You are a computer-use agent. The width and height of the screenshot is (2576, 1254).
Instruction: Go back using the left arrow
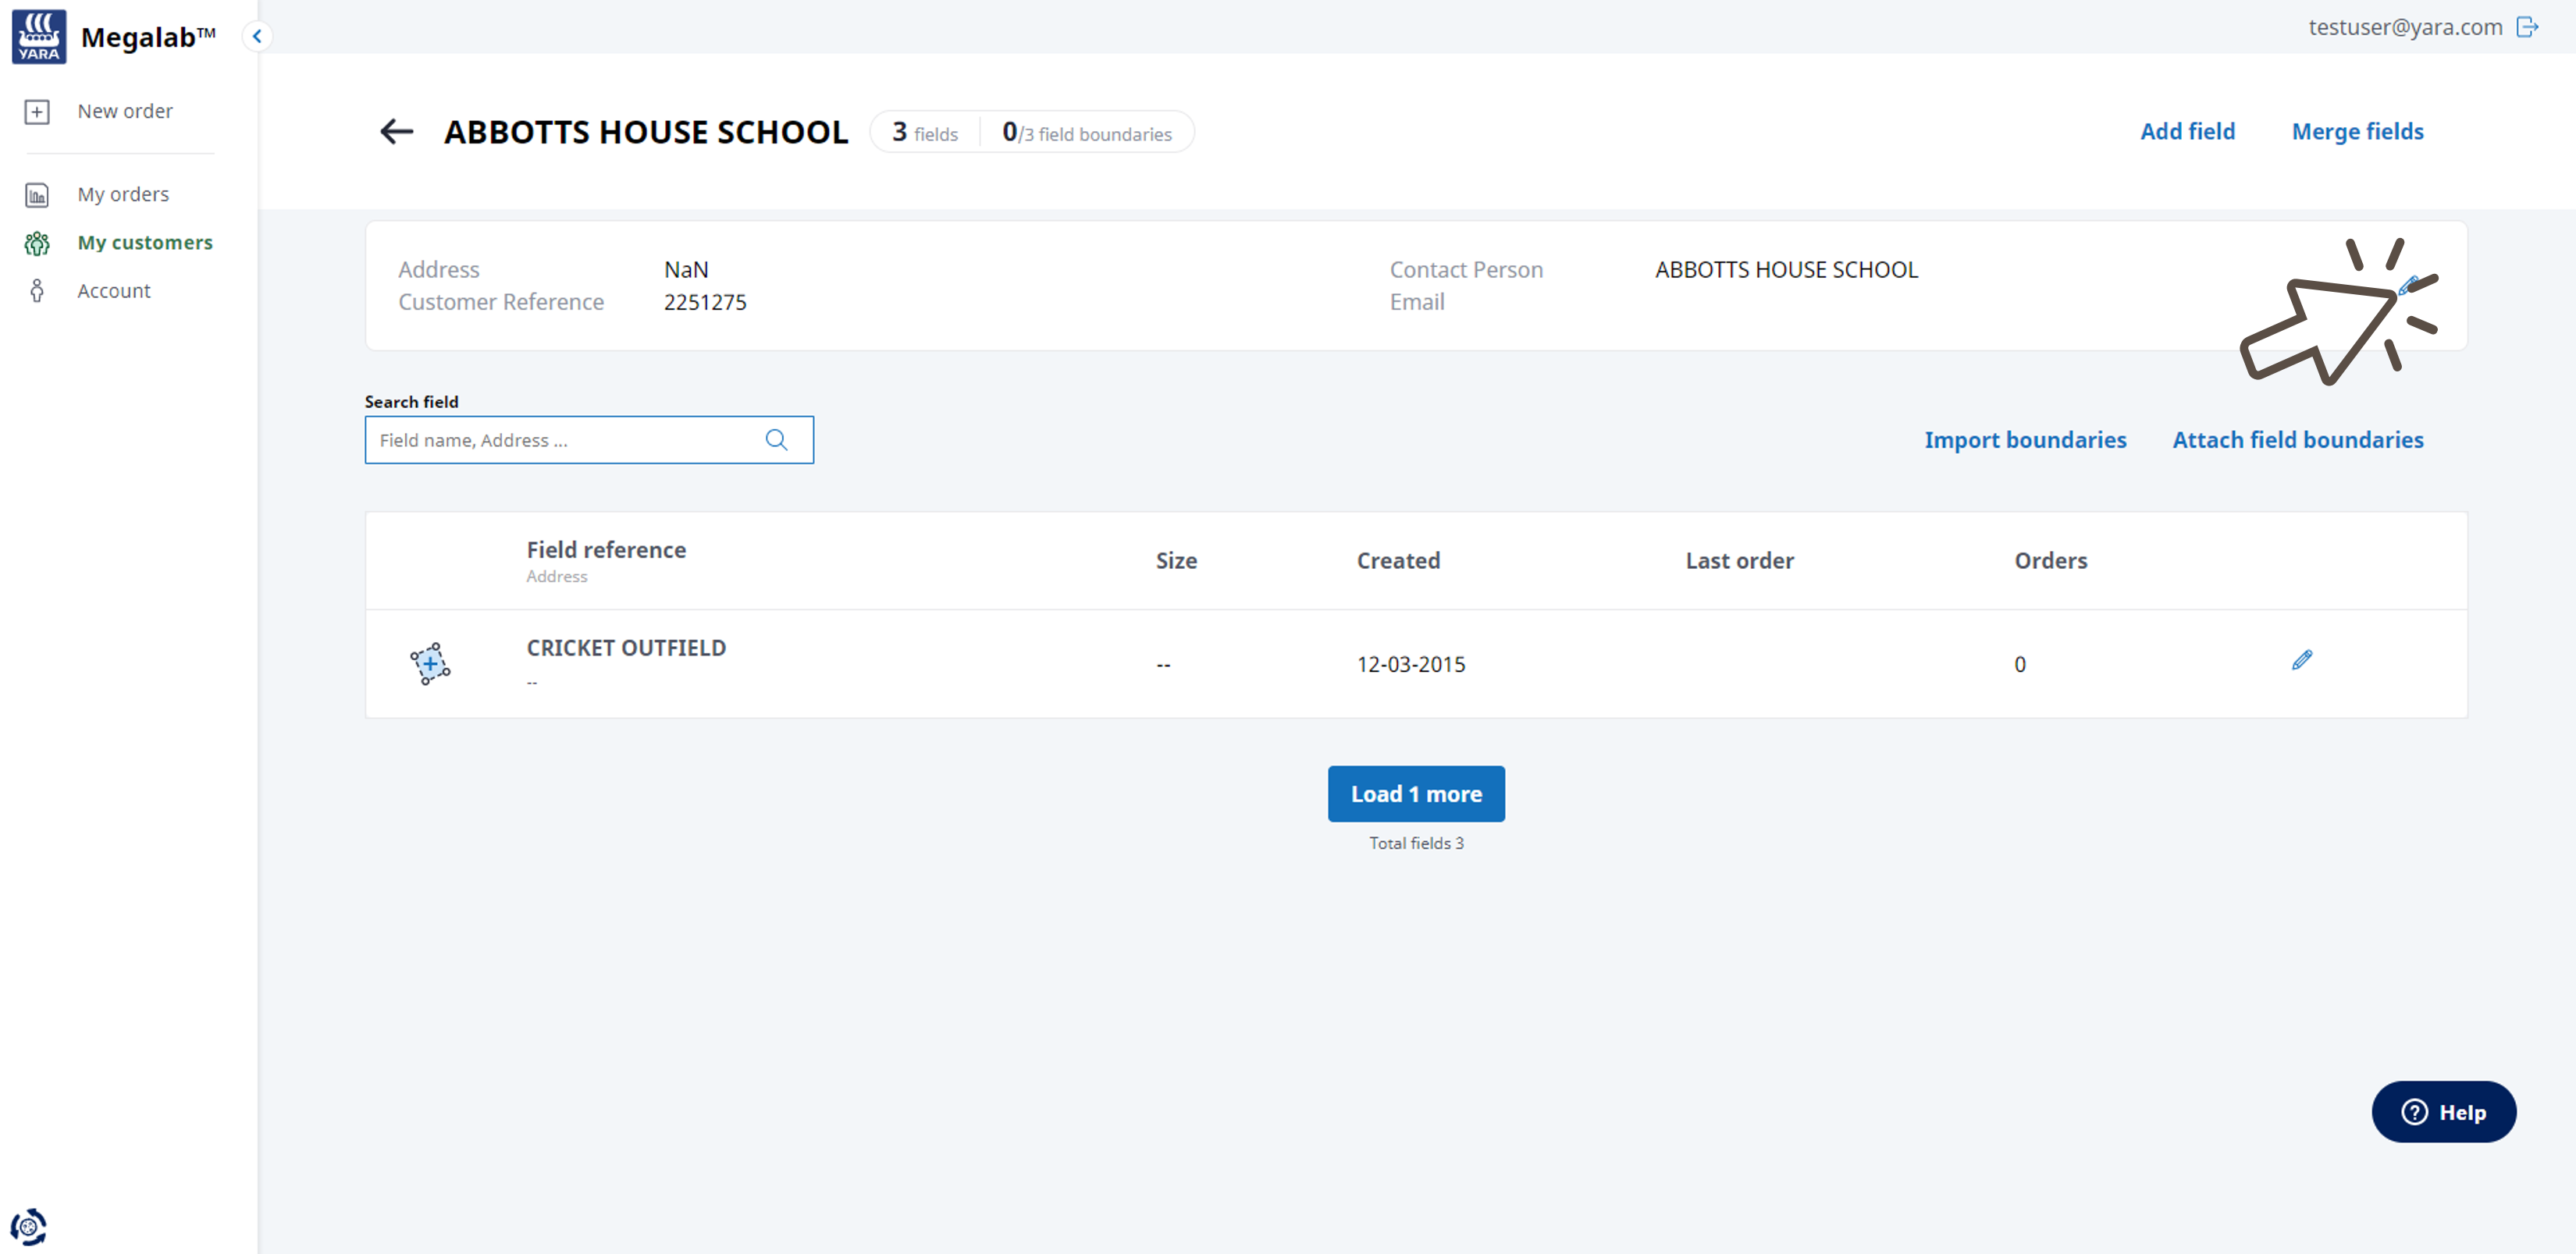[397, 132]
